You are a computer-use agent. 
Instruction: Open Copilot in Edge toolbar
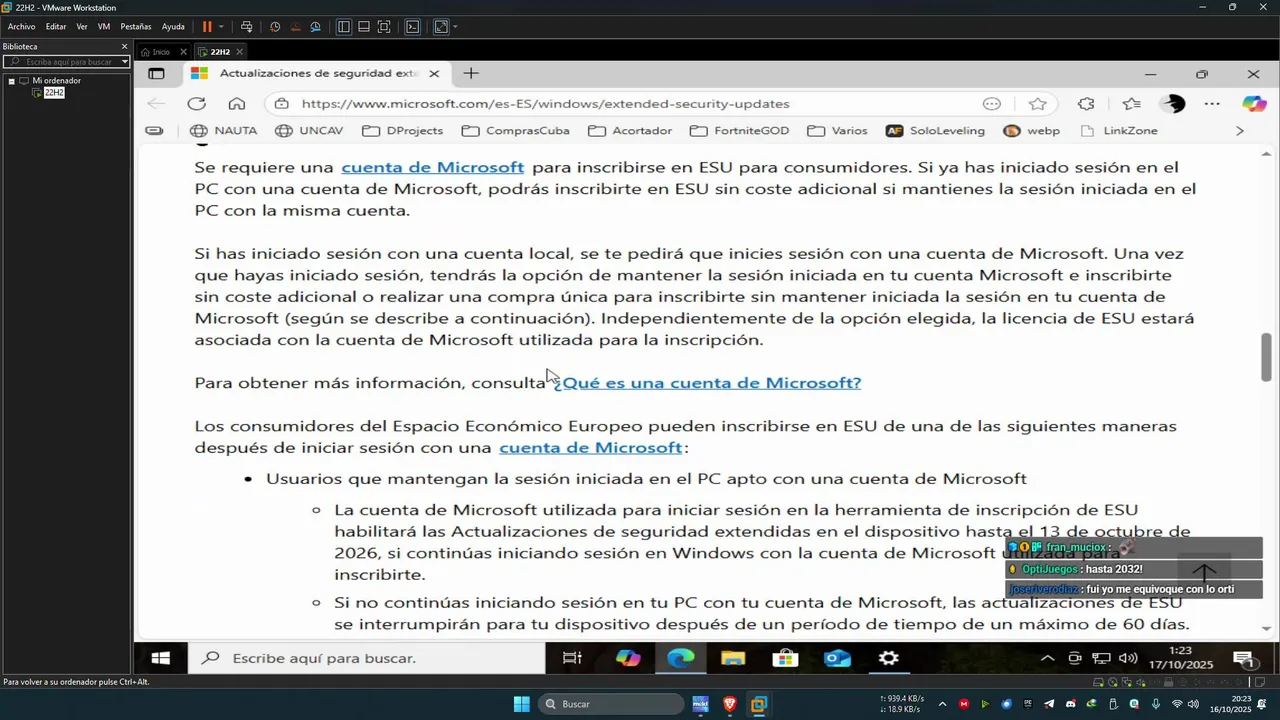1254,104
